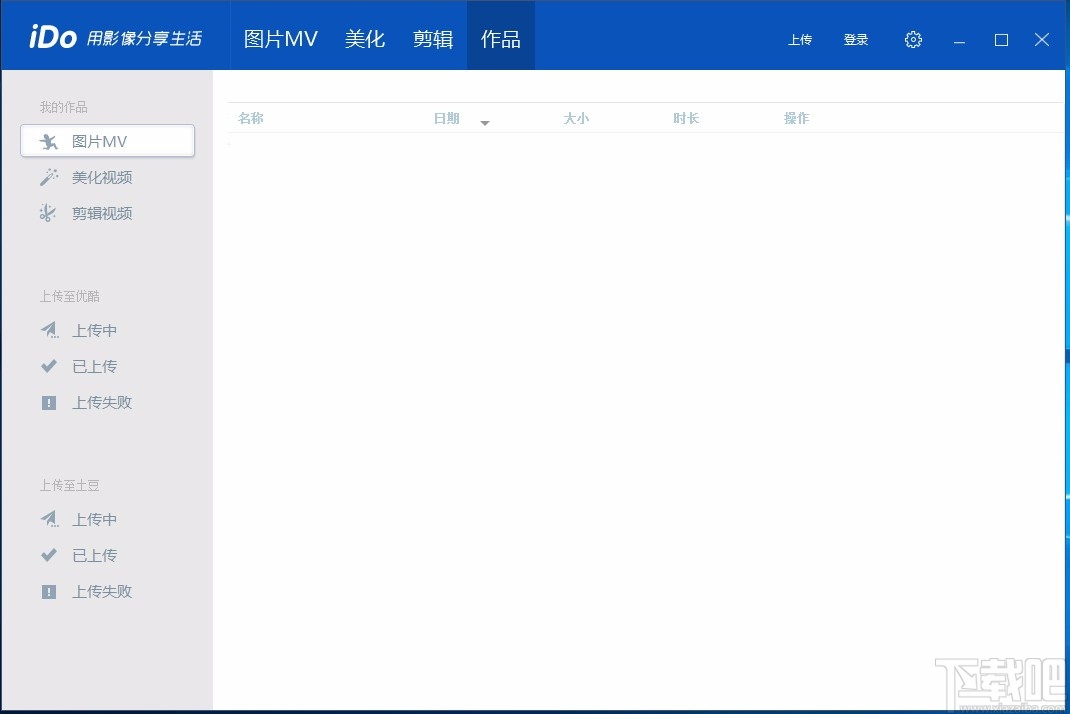This screenshot has width=1070, height=714.
Task: Click exclamation icon under 上传至优酷
Action: (48, 403)
